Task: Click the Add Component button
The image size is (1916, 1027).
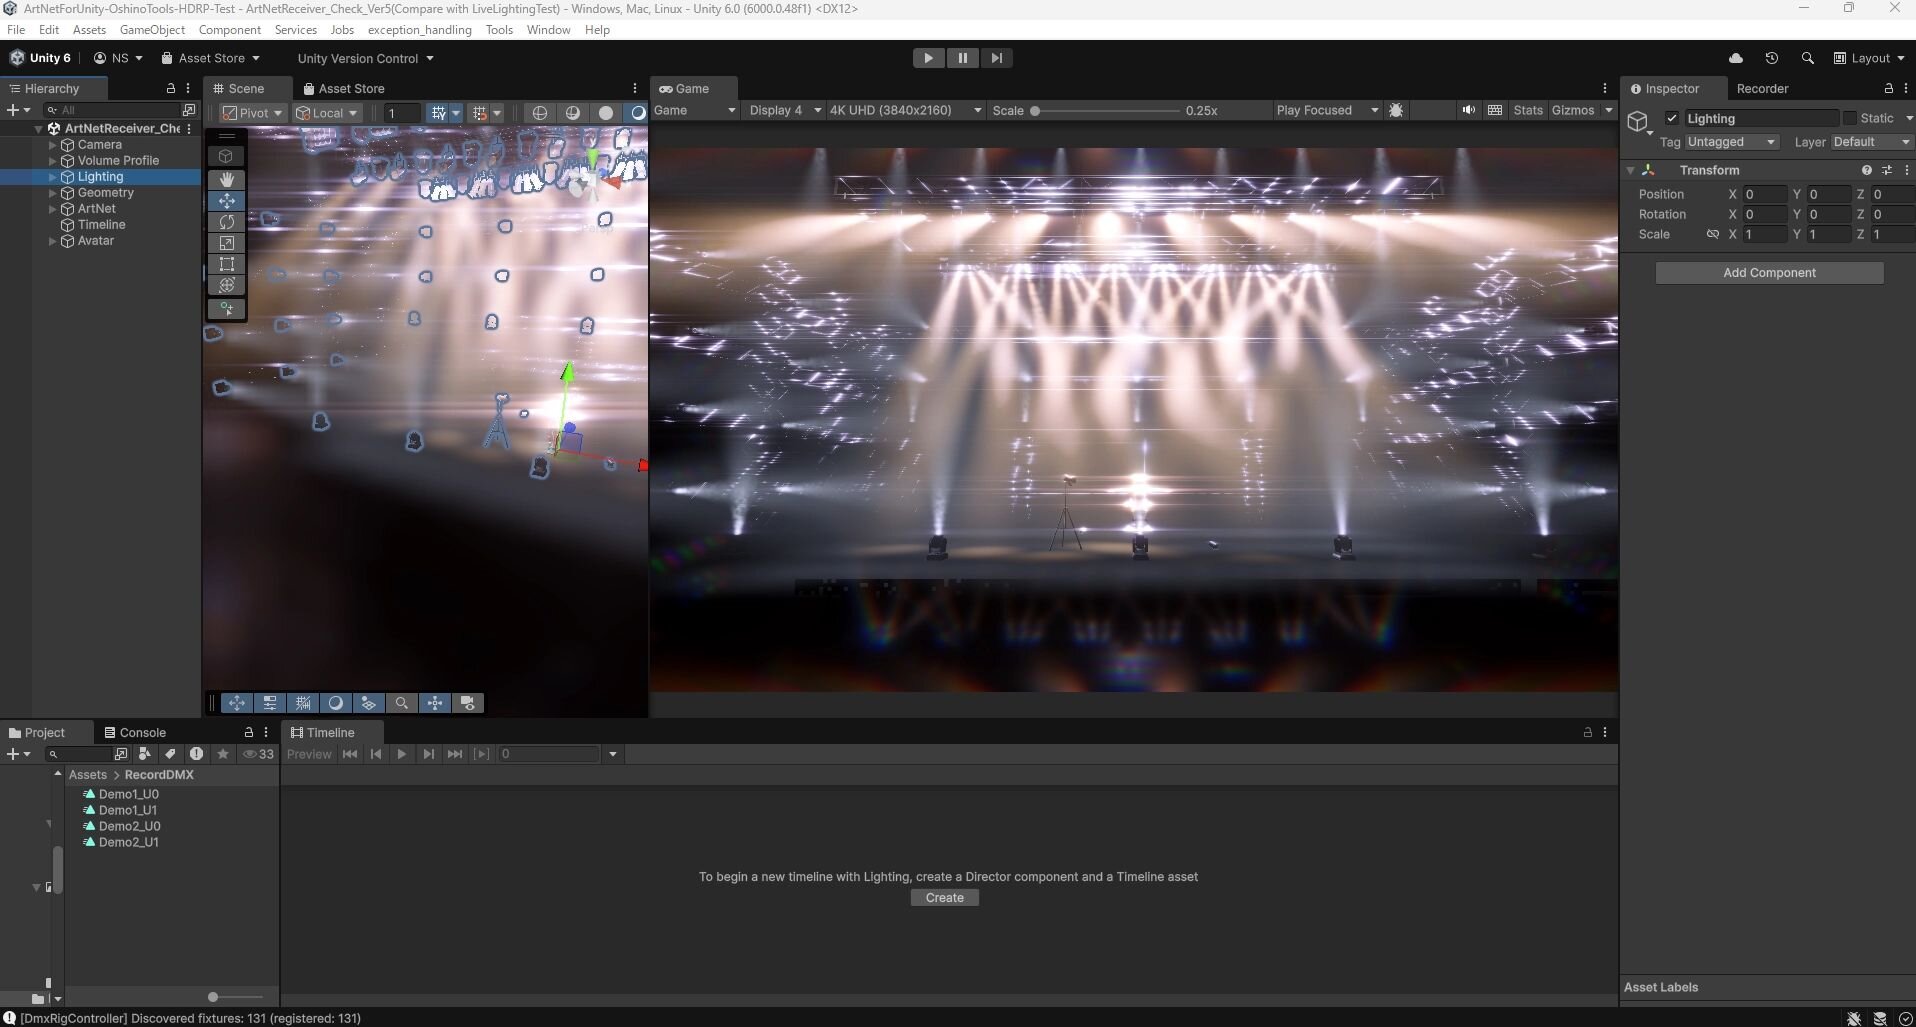Action: click(x=1768, y=273)
